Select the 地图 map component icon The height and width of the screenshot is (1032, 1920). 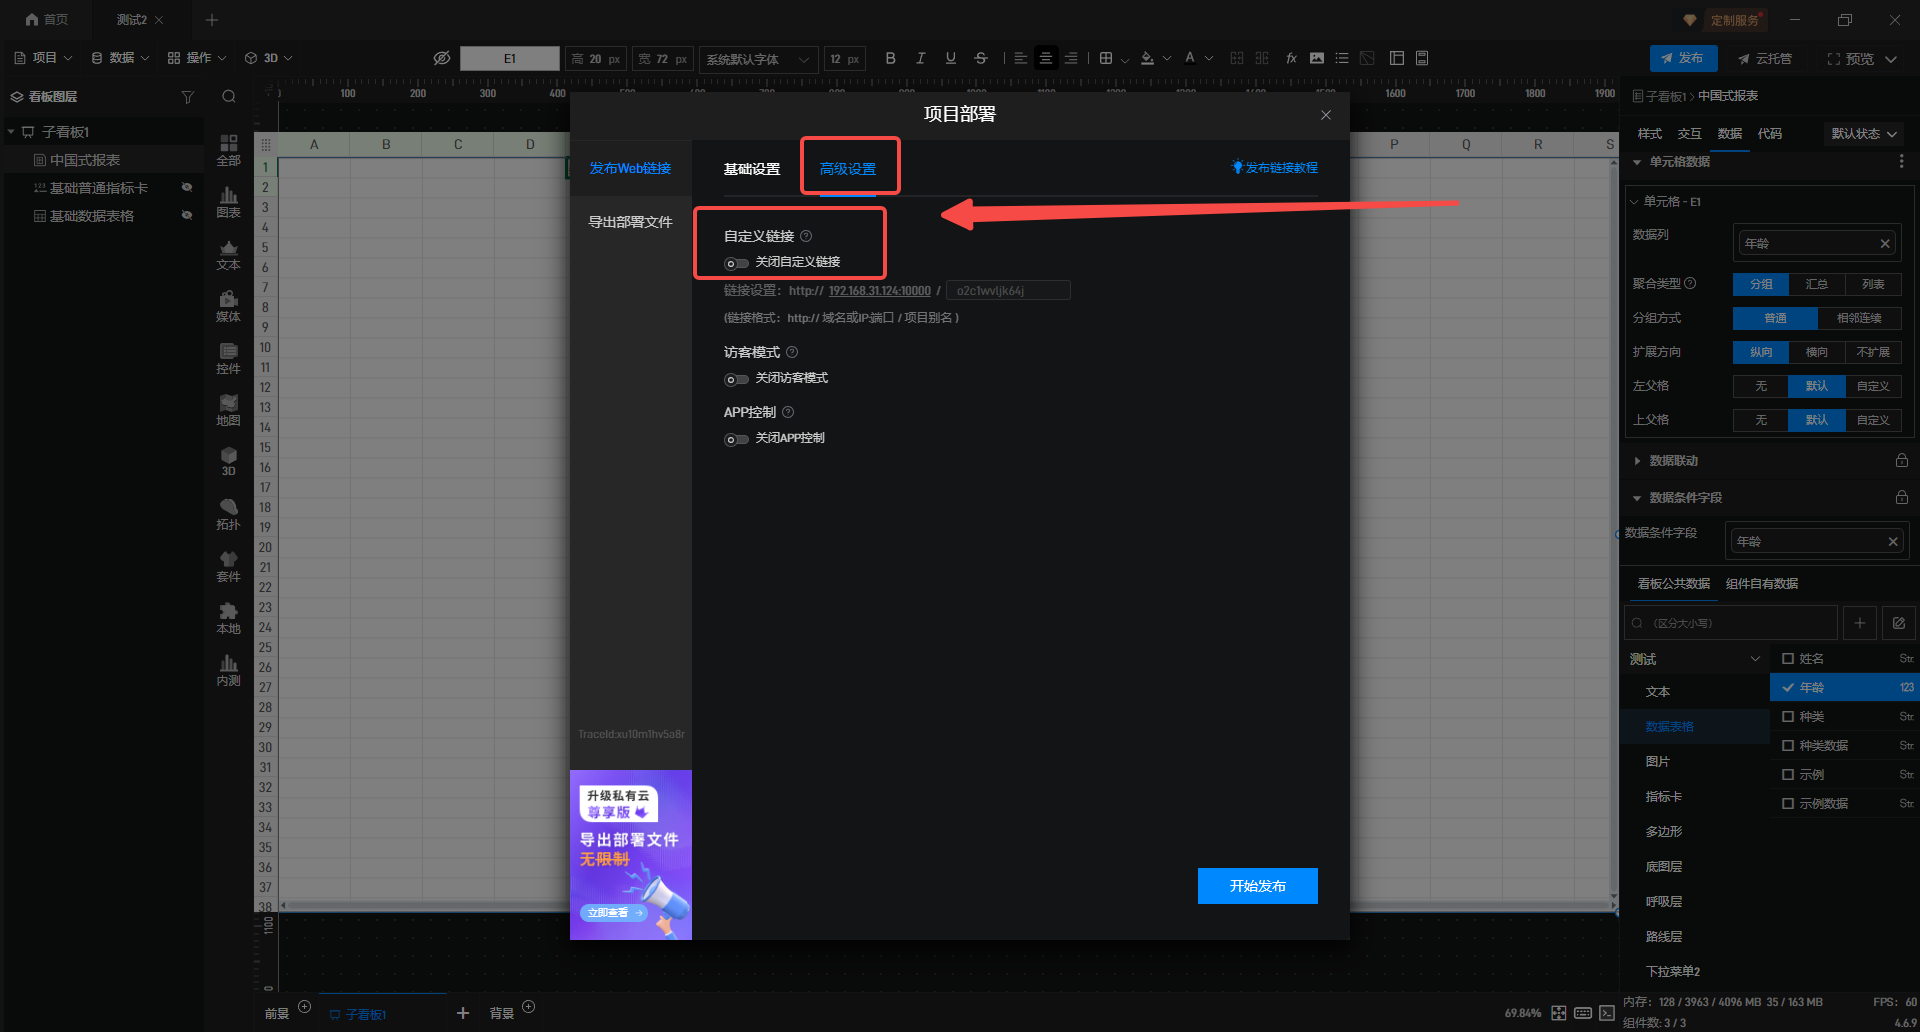coord(228,410)
